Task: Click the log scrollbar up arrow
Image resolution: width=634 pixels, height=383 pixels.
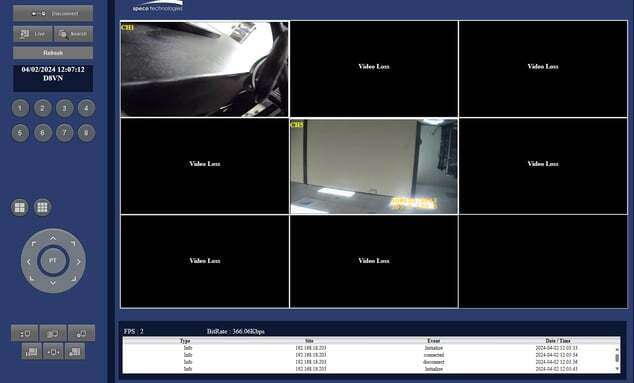Action: 617,349
